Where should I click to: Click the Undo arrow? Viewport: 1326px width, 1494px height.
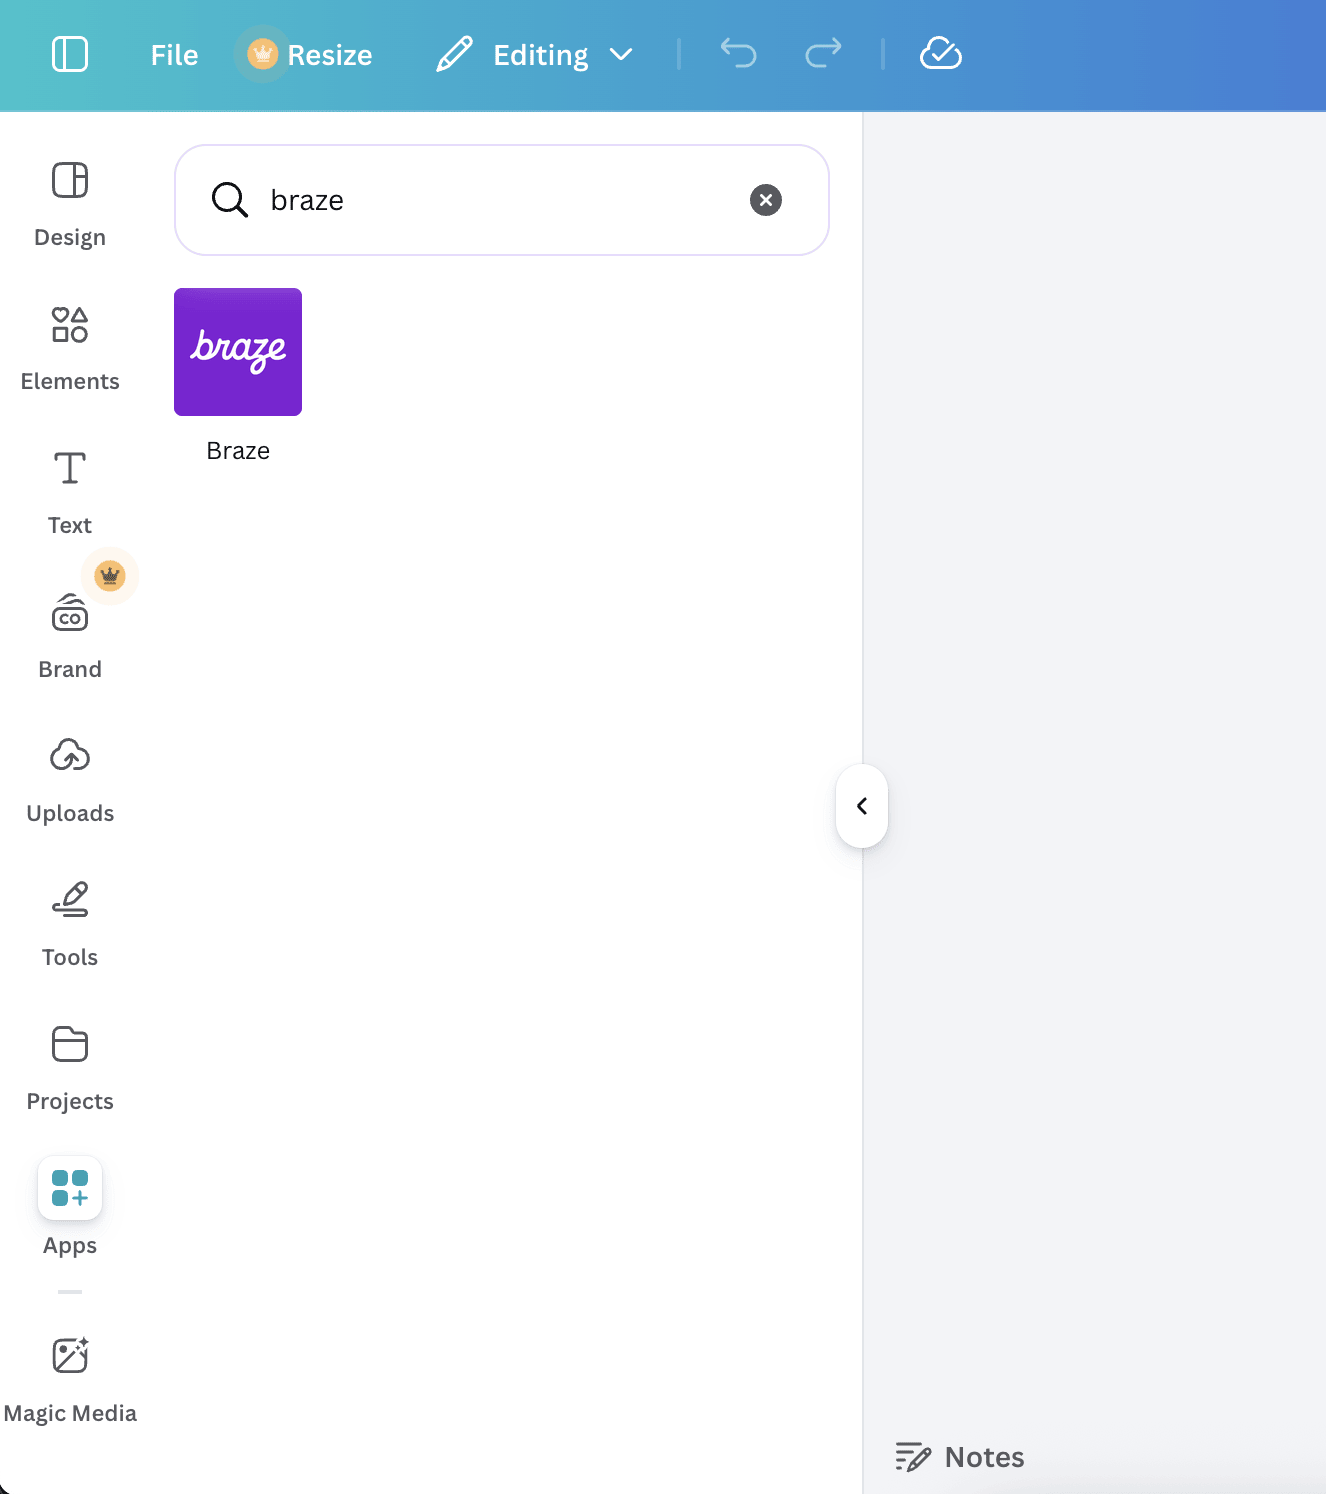[x=739, y=54]
